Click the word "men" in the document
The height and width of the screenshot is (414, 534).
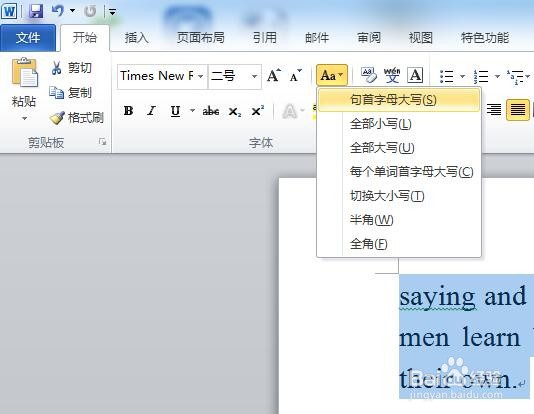[x=424, y=339]
